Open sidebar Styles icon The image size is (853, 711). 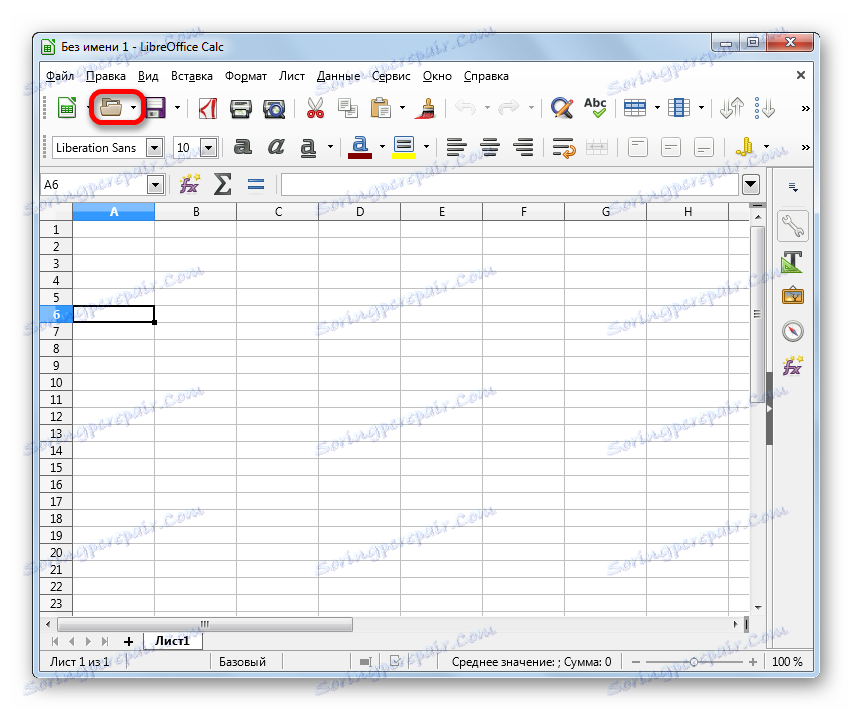click(792, 262)
